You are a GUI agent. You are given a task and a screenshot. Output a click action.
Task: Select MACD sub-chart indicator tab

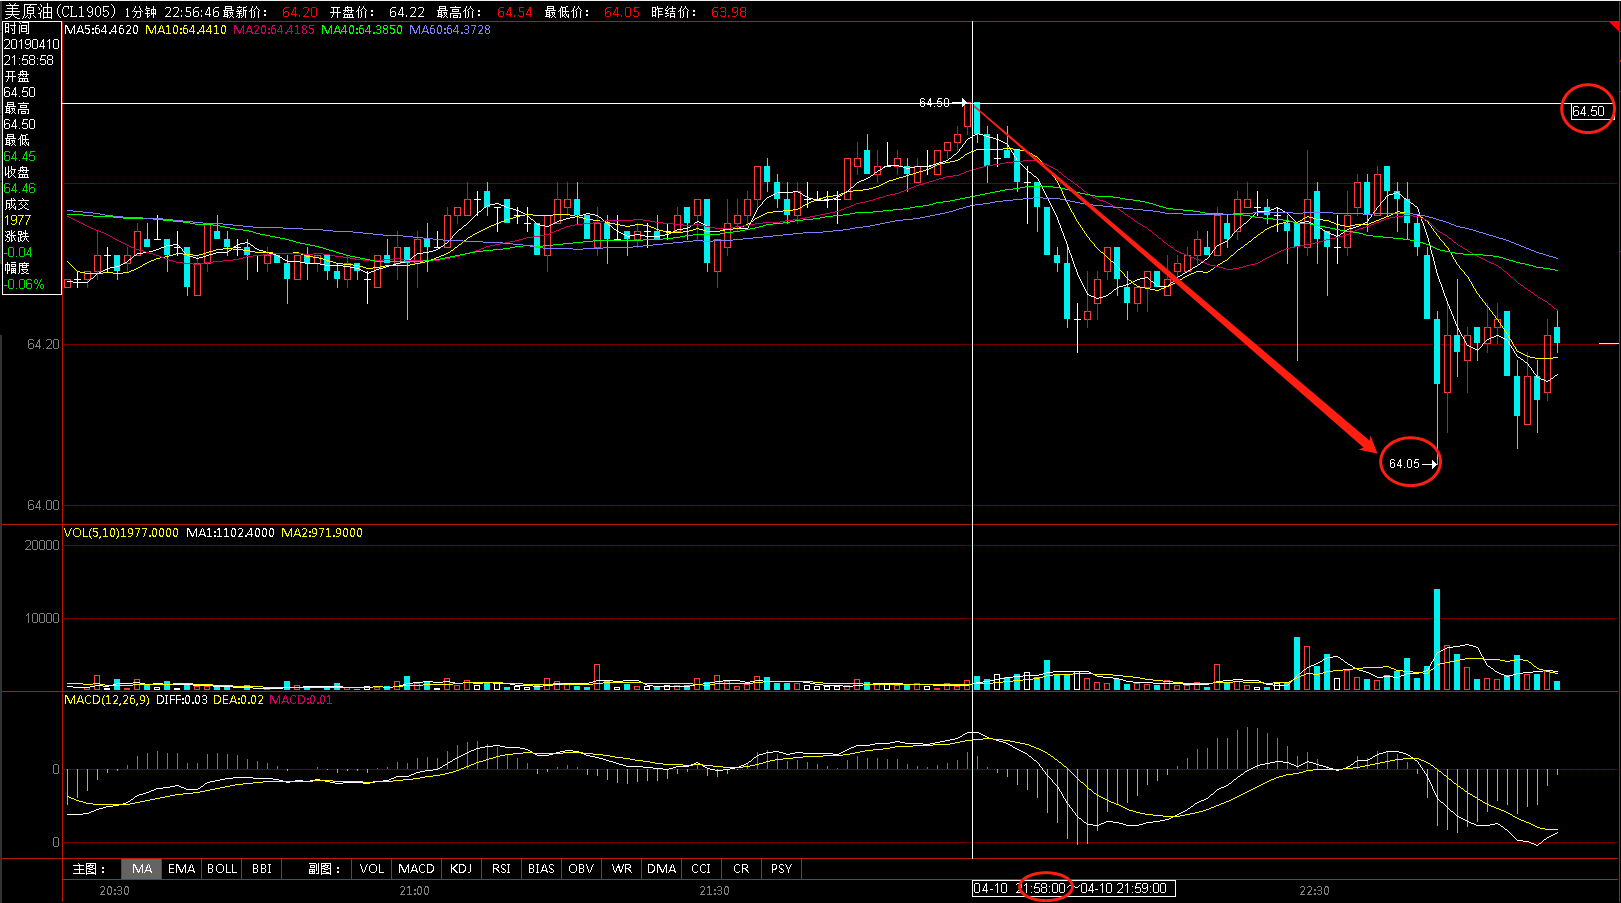point(416,869)
